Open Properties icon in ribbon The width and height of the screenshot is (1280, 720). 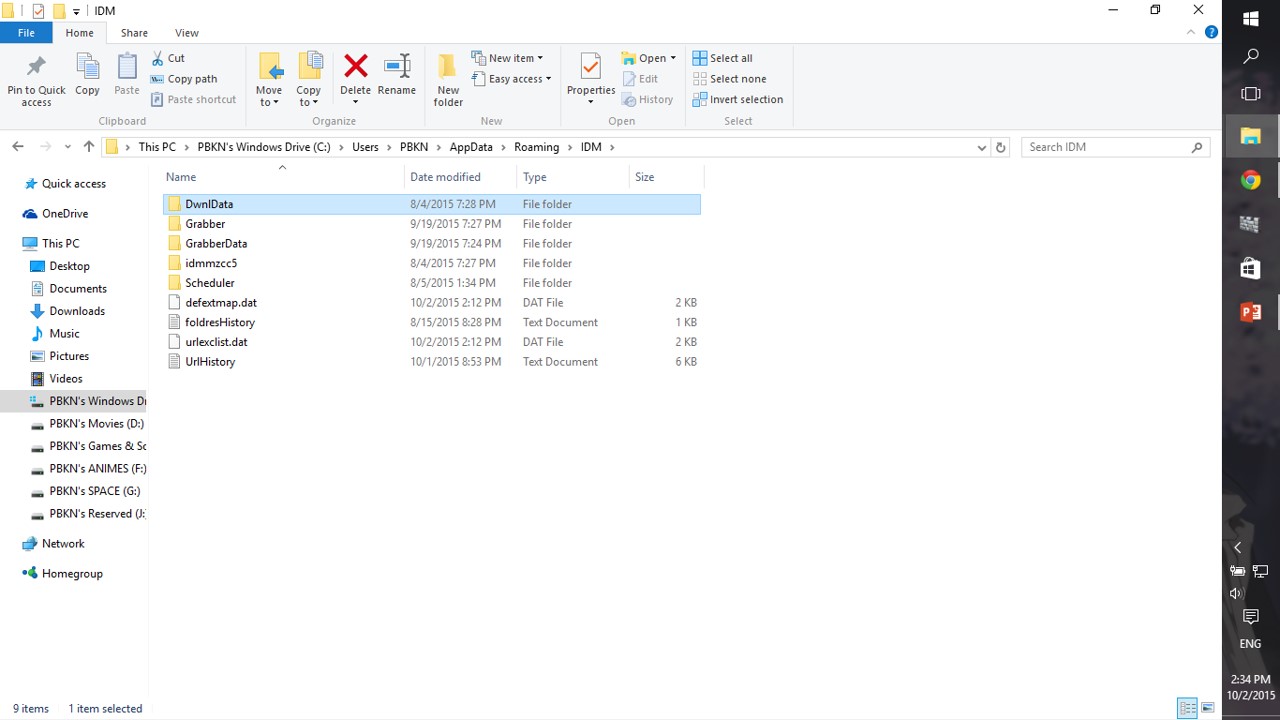coord(590,67)
